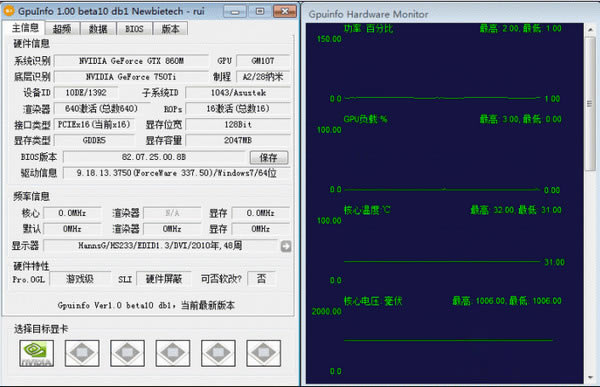Click the 设备ID field 10DE/1392
This screenshot has width=600, height=387.
(x=86, y=93)
